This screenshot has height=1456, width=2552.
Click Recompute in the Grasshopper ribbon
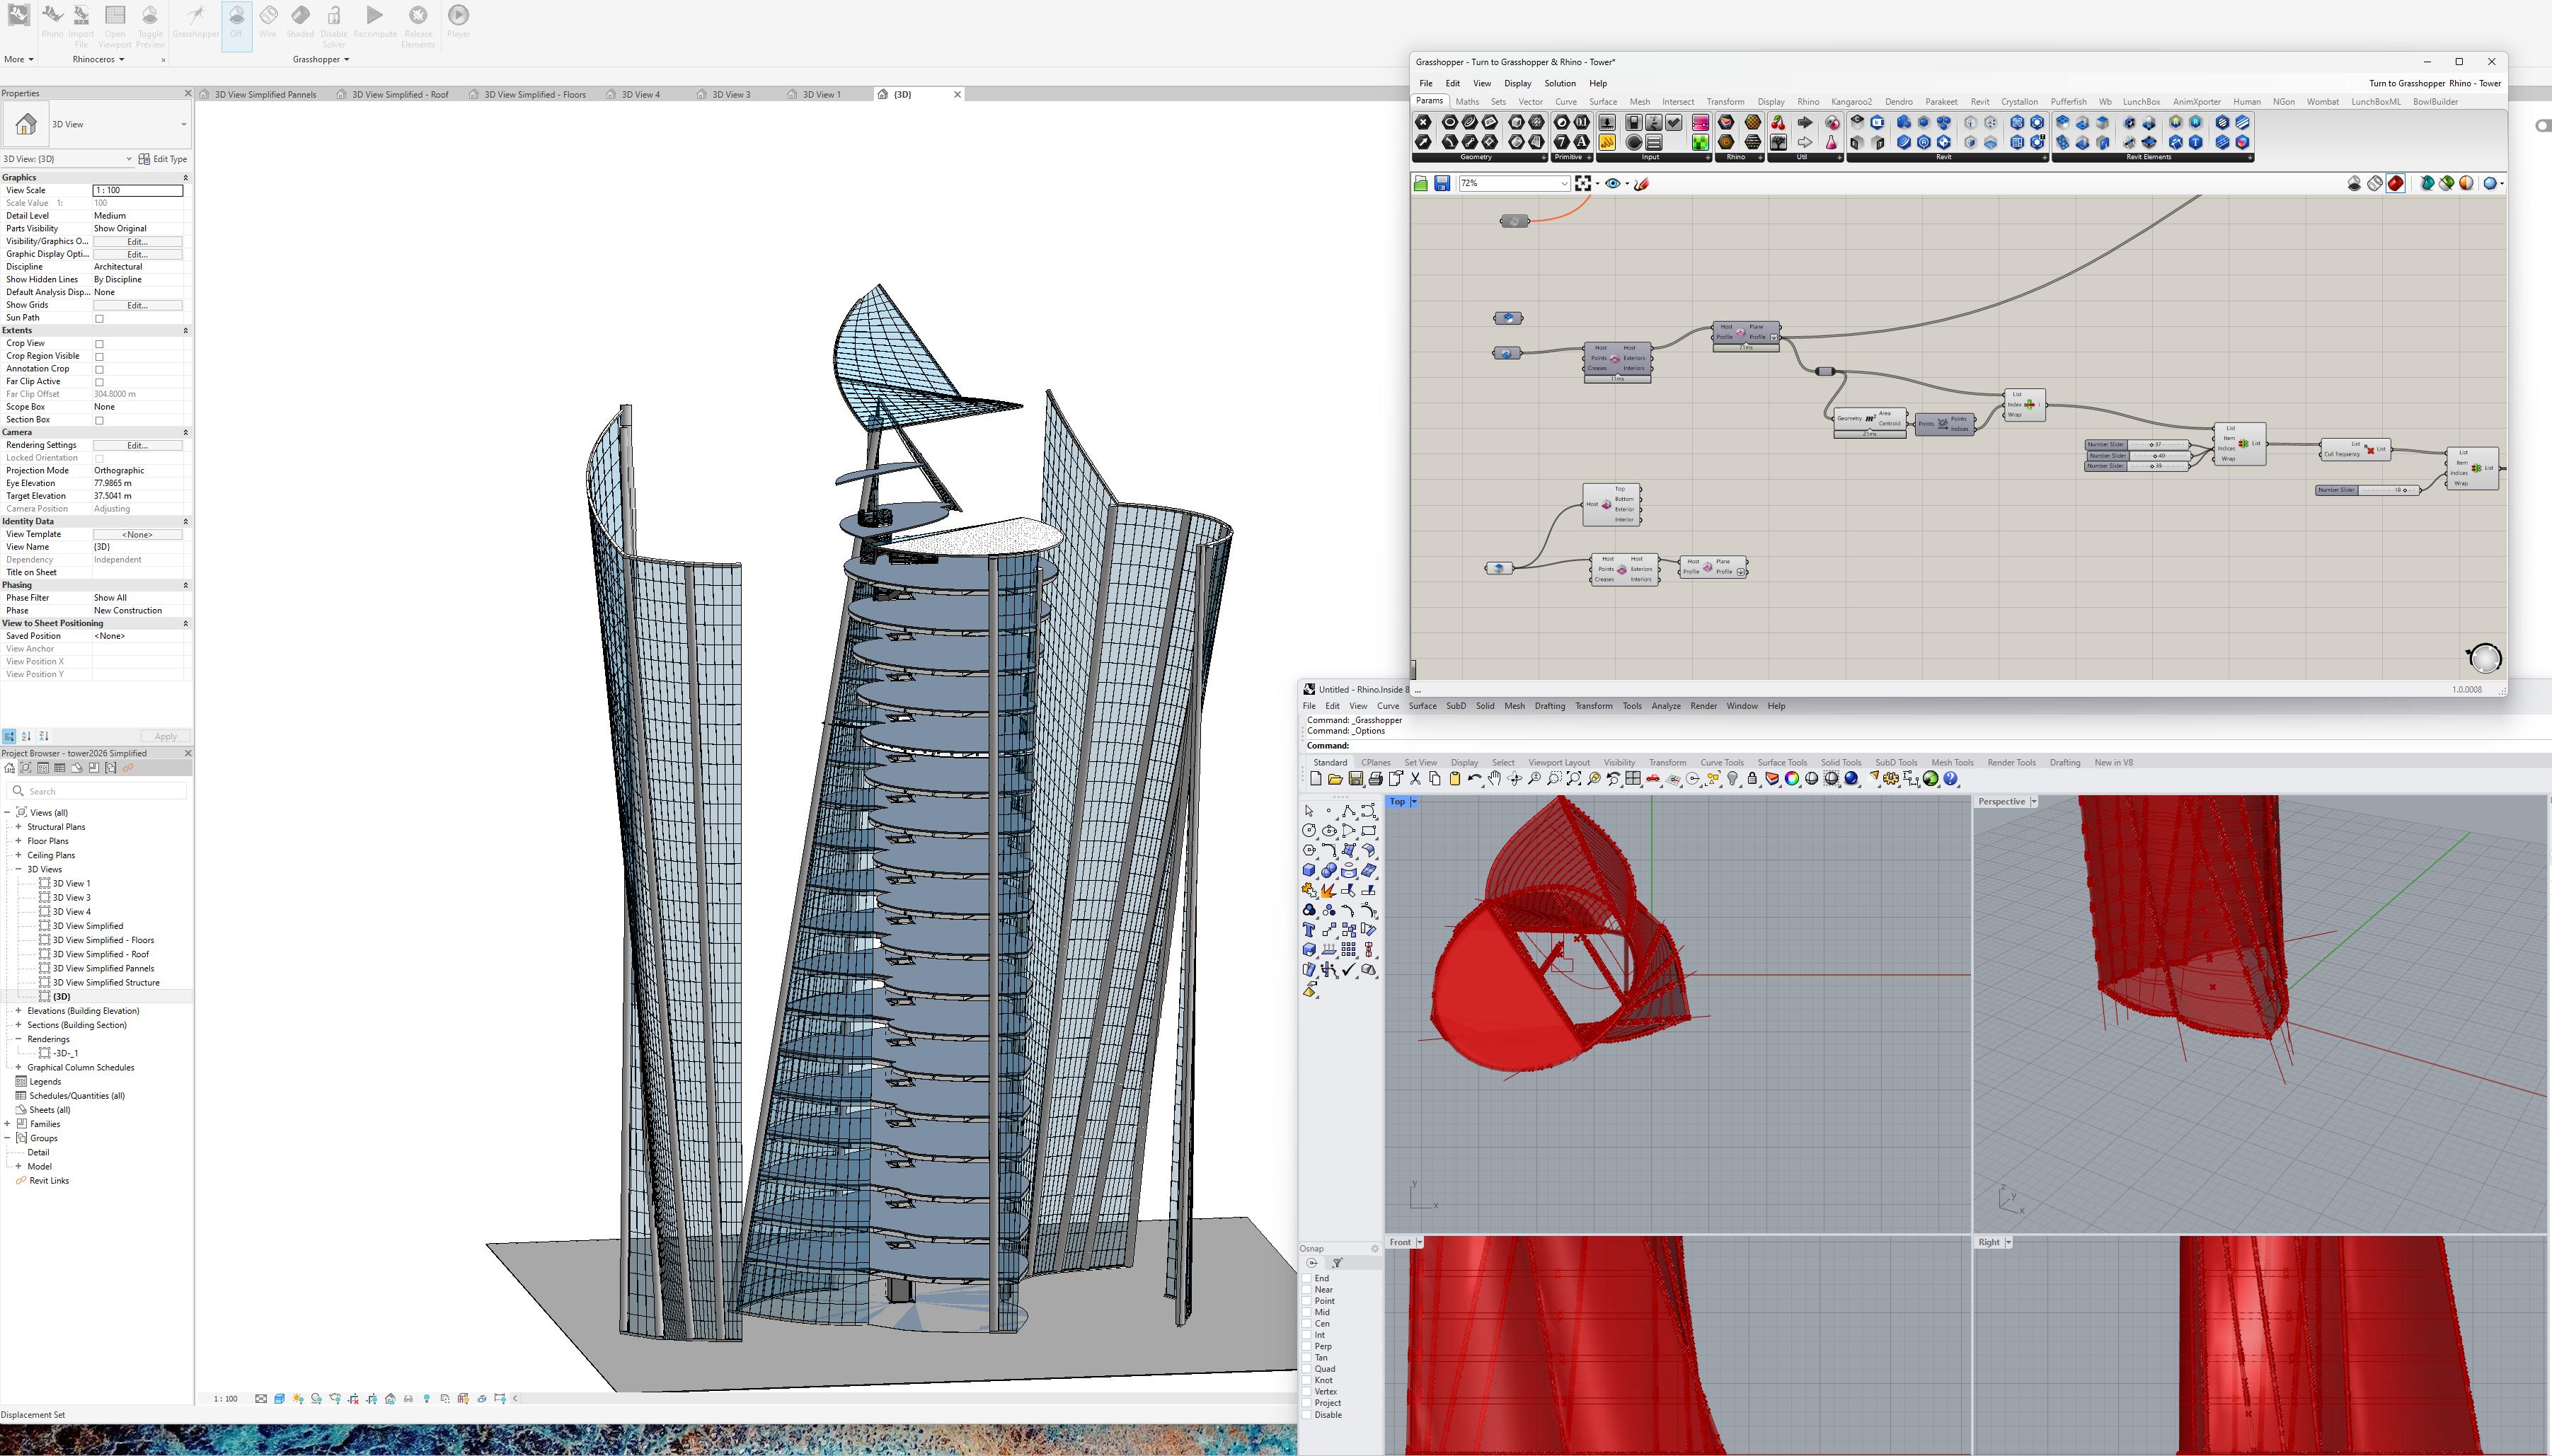tap(375, 16)
